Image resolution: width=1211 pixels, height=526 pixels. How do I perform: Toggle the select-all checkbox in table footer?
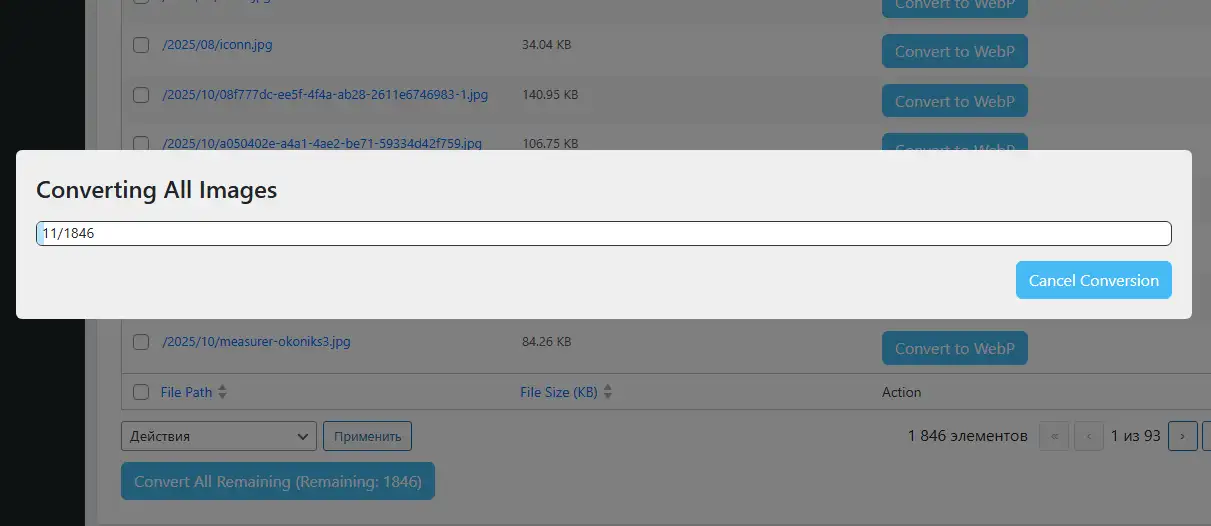(141, 392)
